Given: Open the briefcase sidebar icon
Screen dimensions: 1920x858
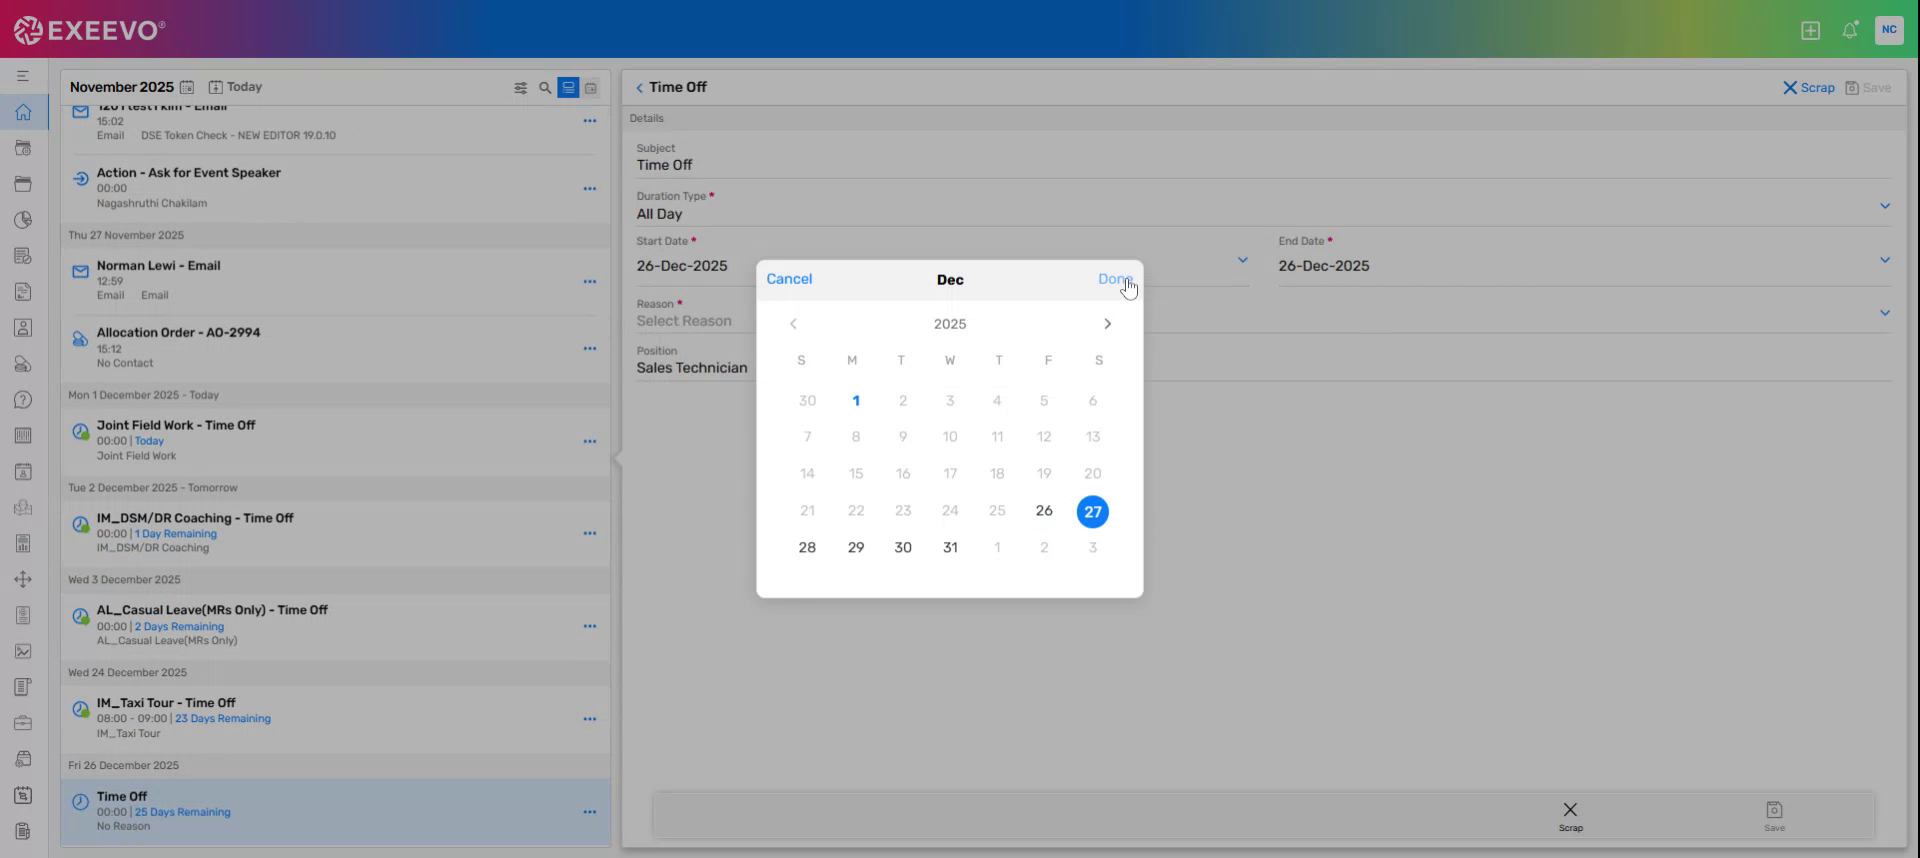Looking at the screenshot, I should tap(23, 723).
